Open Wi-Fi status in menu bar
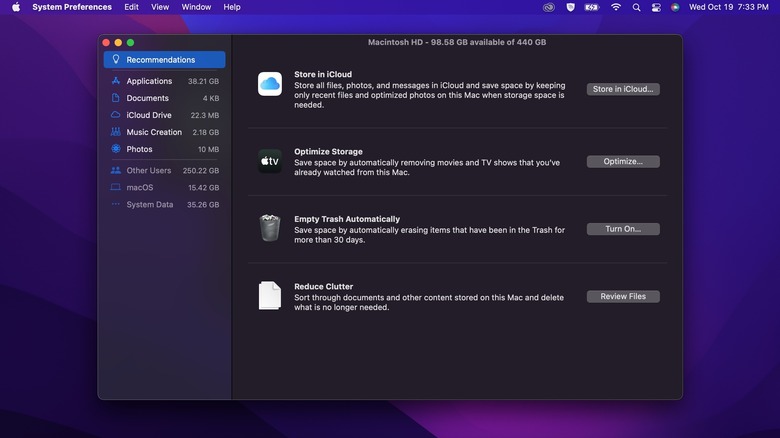The image size is (780, 438). (x=616, y=7)
